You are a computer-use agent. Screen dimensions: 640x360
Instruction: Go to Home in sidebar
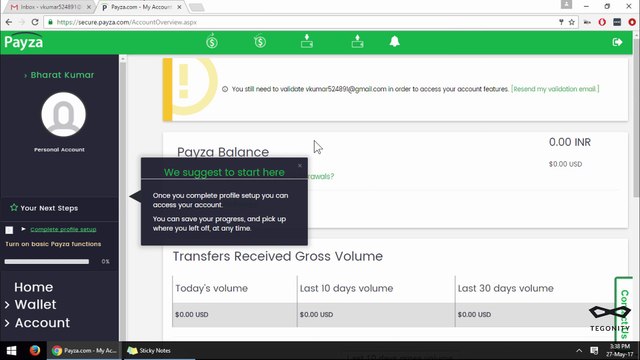click(x=33, y=287)
